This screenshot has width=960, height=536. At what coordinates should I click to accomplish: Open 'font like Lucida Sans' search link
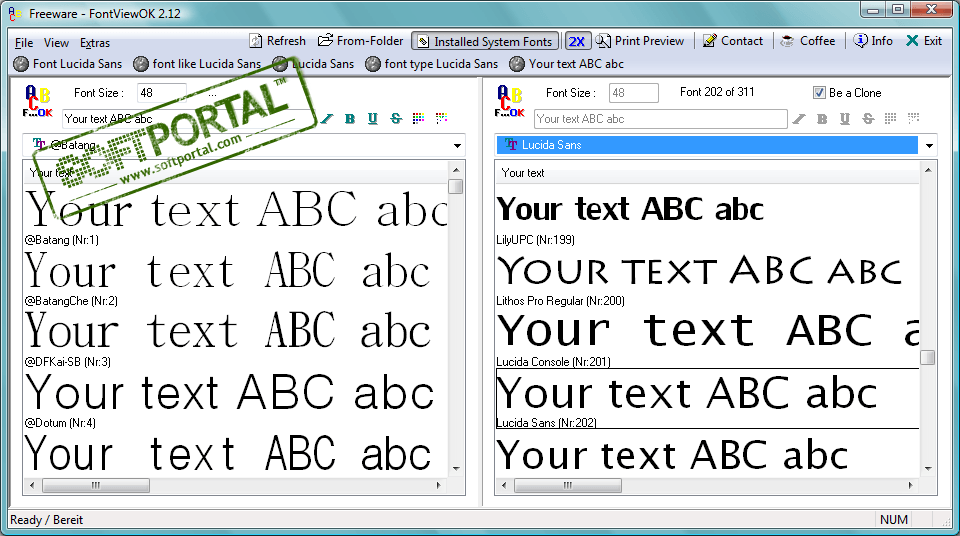(x=197, y=64)
